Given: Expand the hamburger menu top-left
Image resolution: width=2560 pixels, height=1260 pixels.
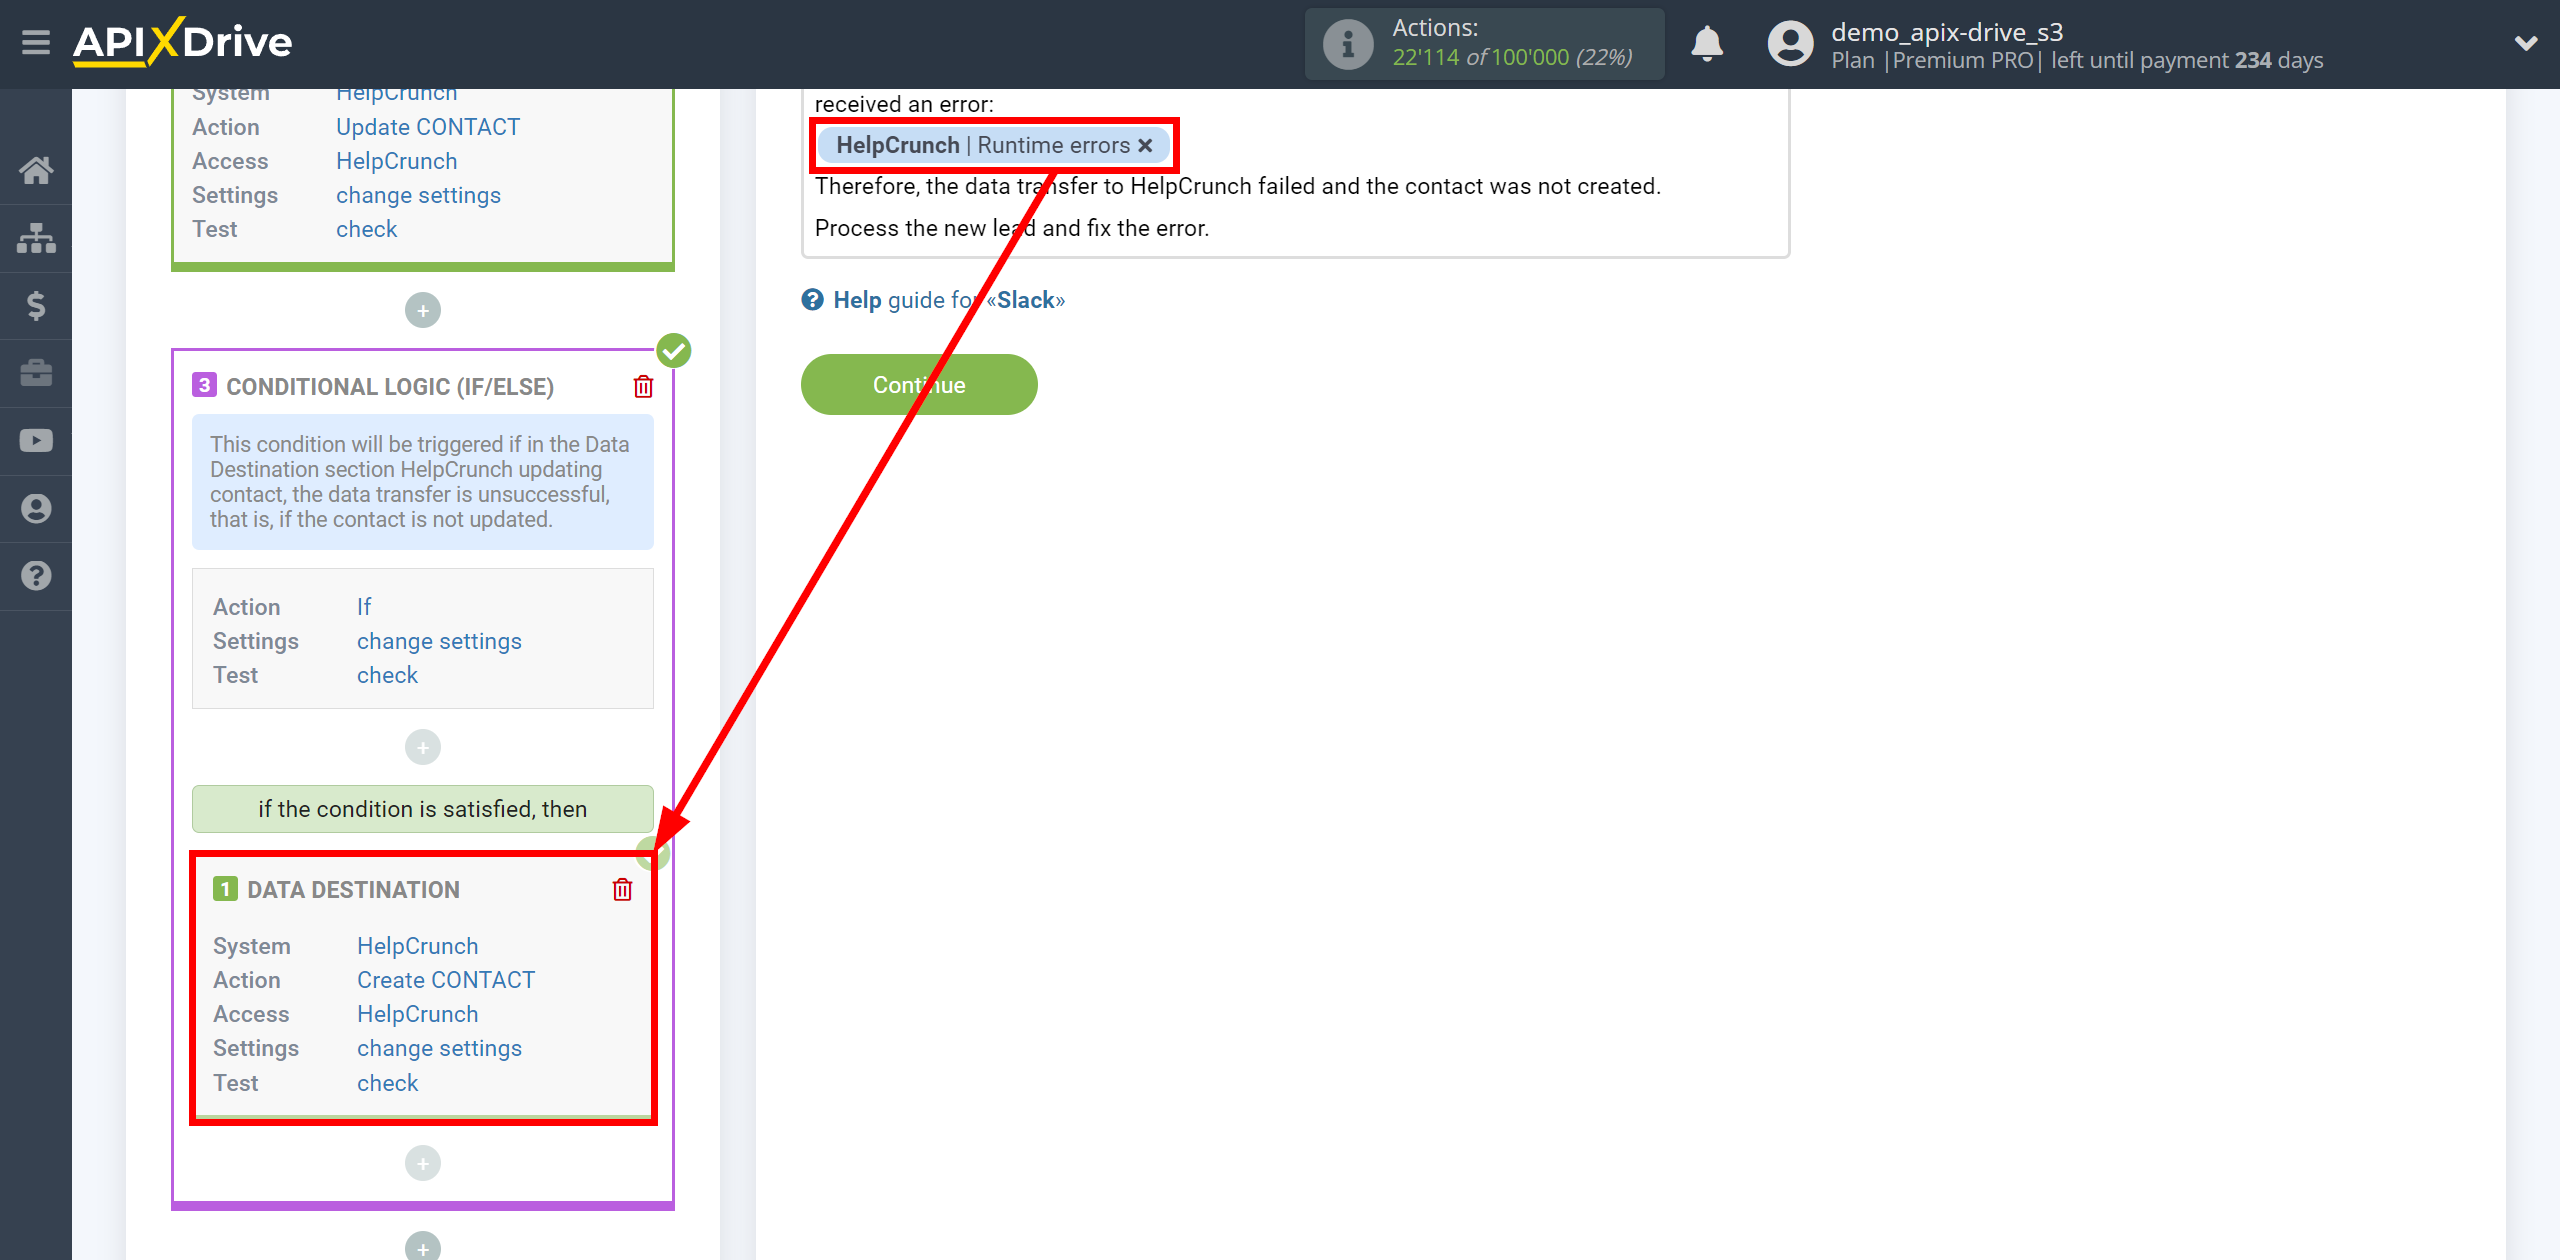Looking at the screenshot, I should (33, 42).
